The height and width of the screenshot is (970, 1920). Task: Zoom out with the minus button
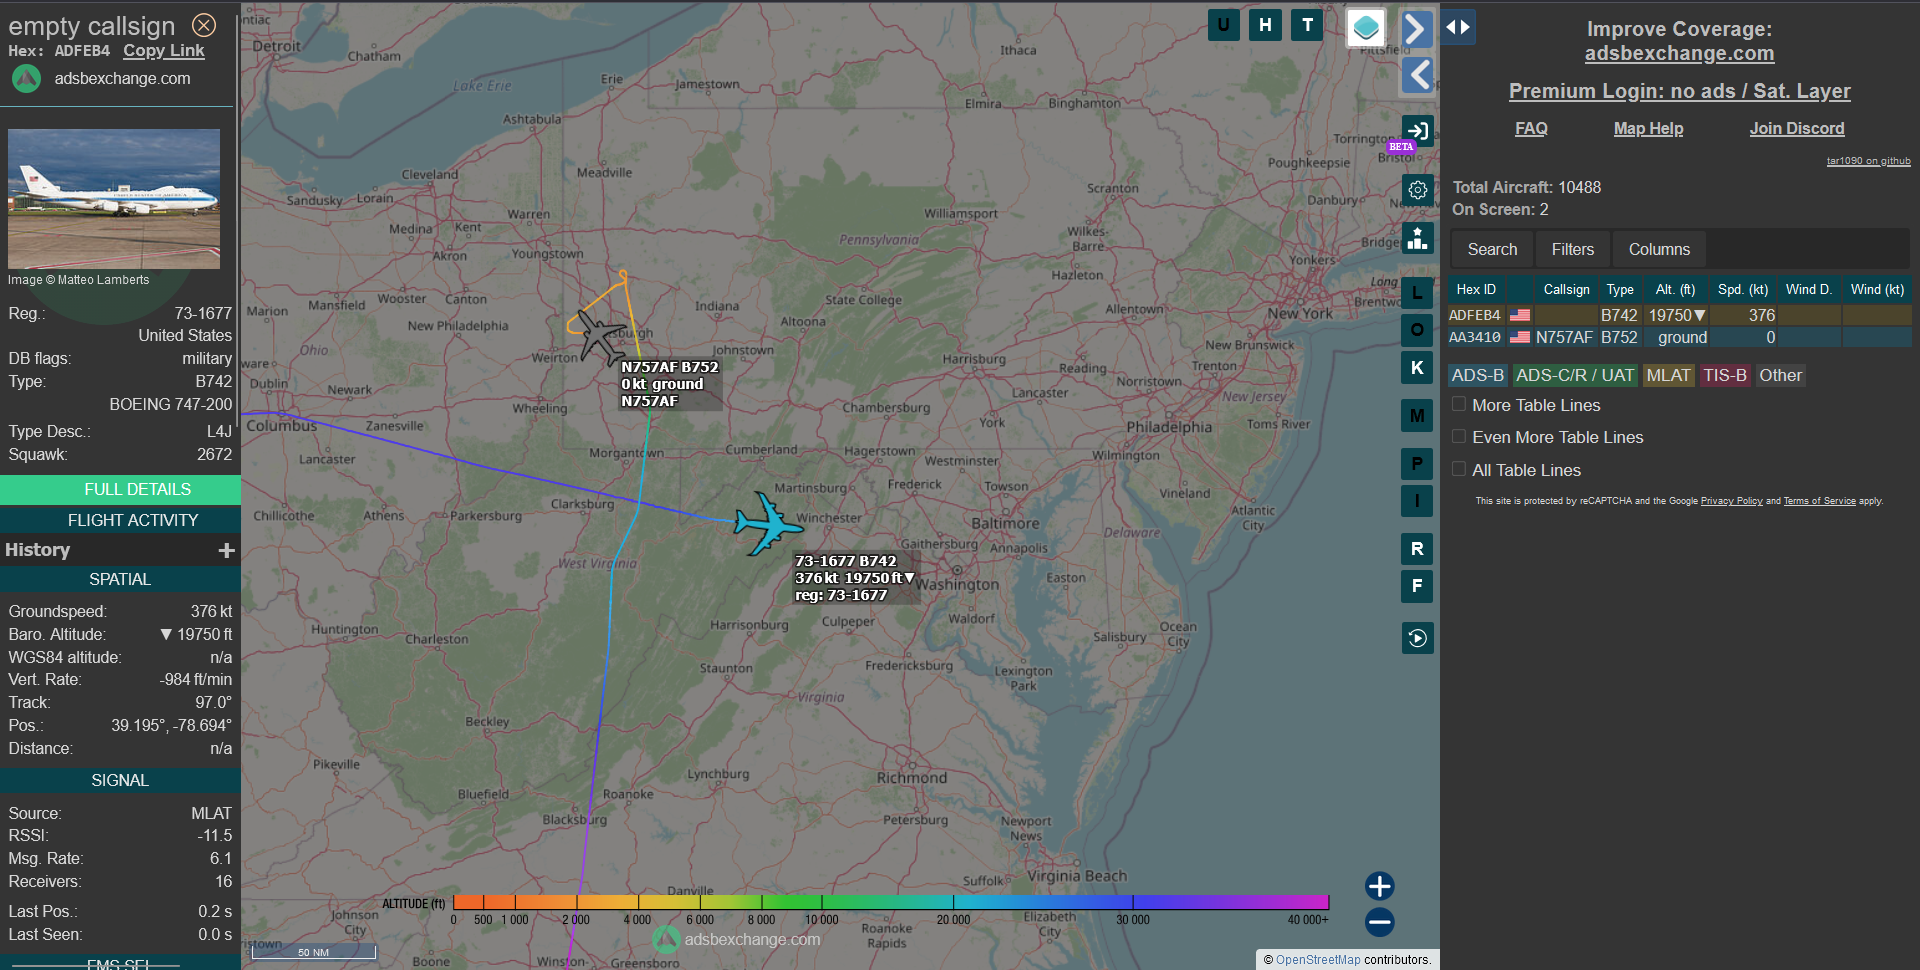pyautogui.click(x=1379, y=922)
